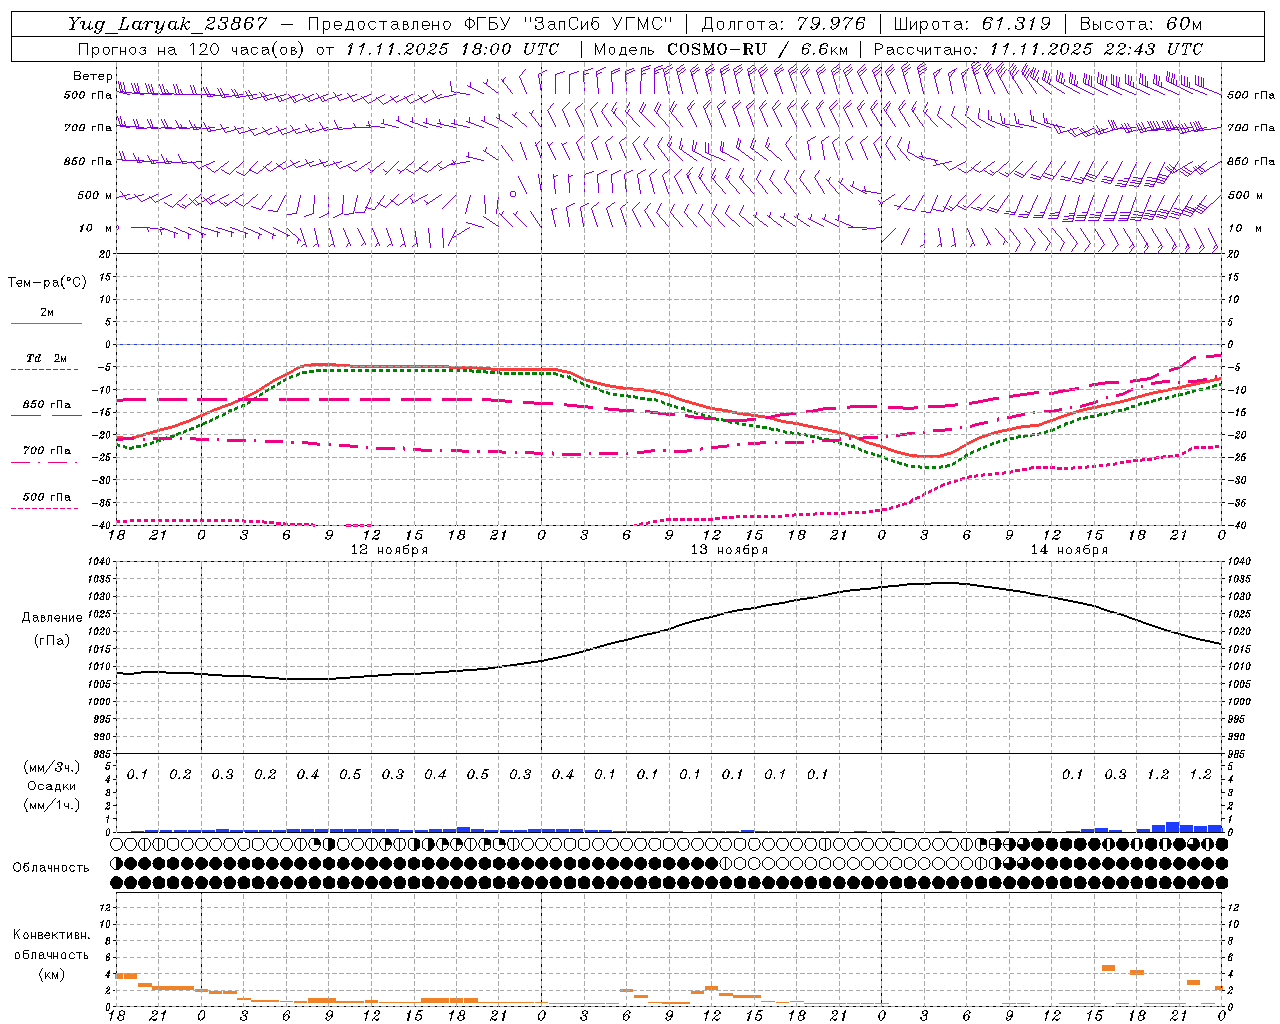Click the Облачность panel label

click(x=51, y=868)
